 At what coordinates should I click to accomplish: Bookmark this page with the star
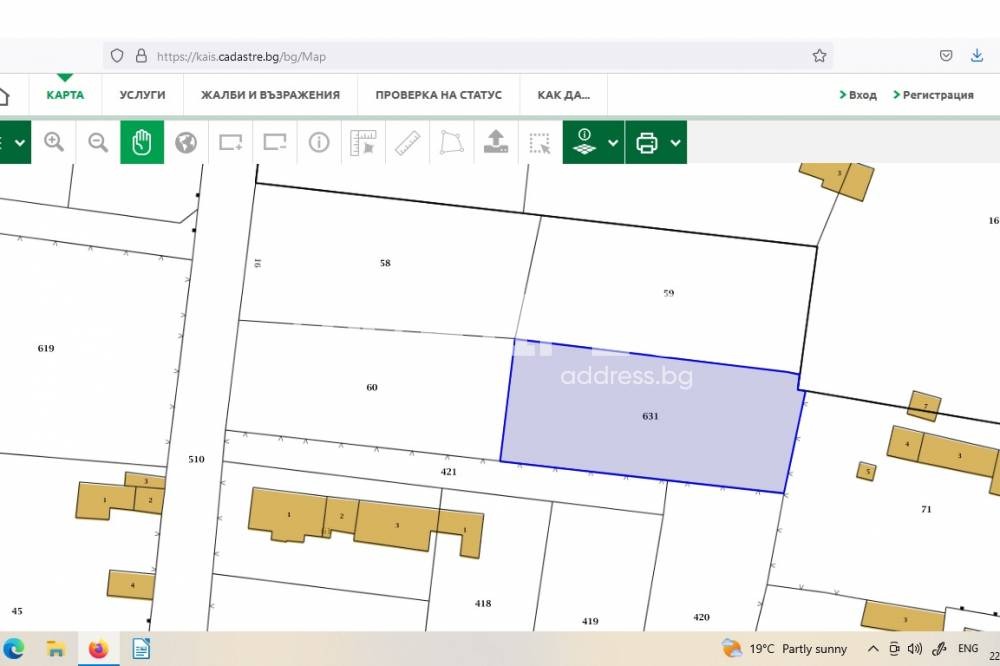(819, 56)
